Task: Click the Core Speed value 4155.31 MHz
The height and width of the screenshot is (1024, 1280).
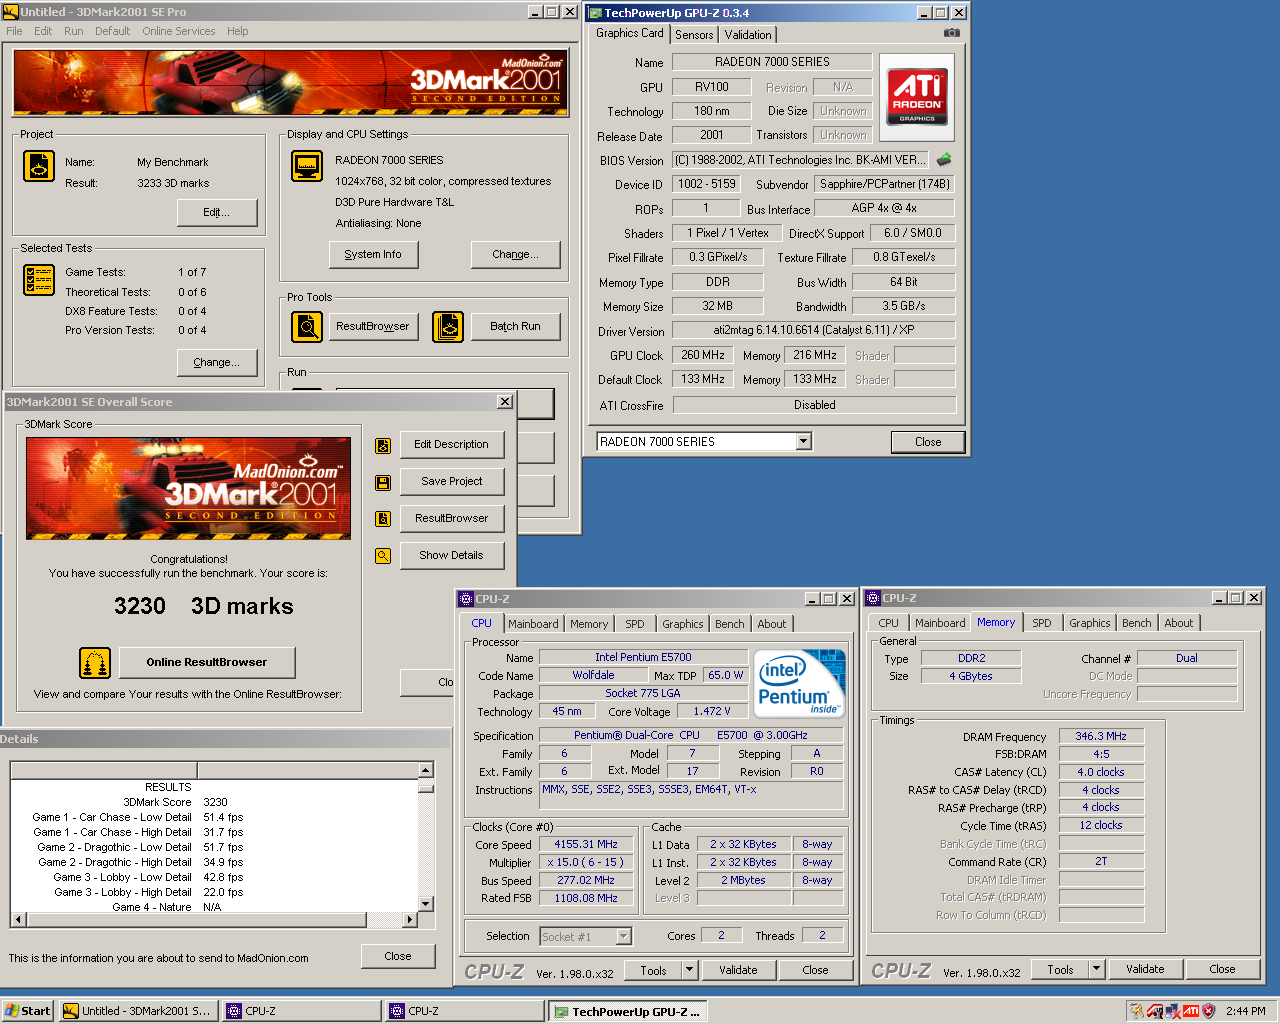Action: tap(586, 845)
